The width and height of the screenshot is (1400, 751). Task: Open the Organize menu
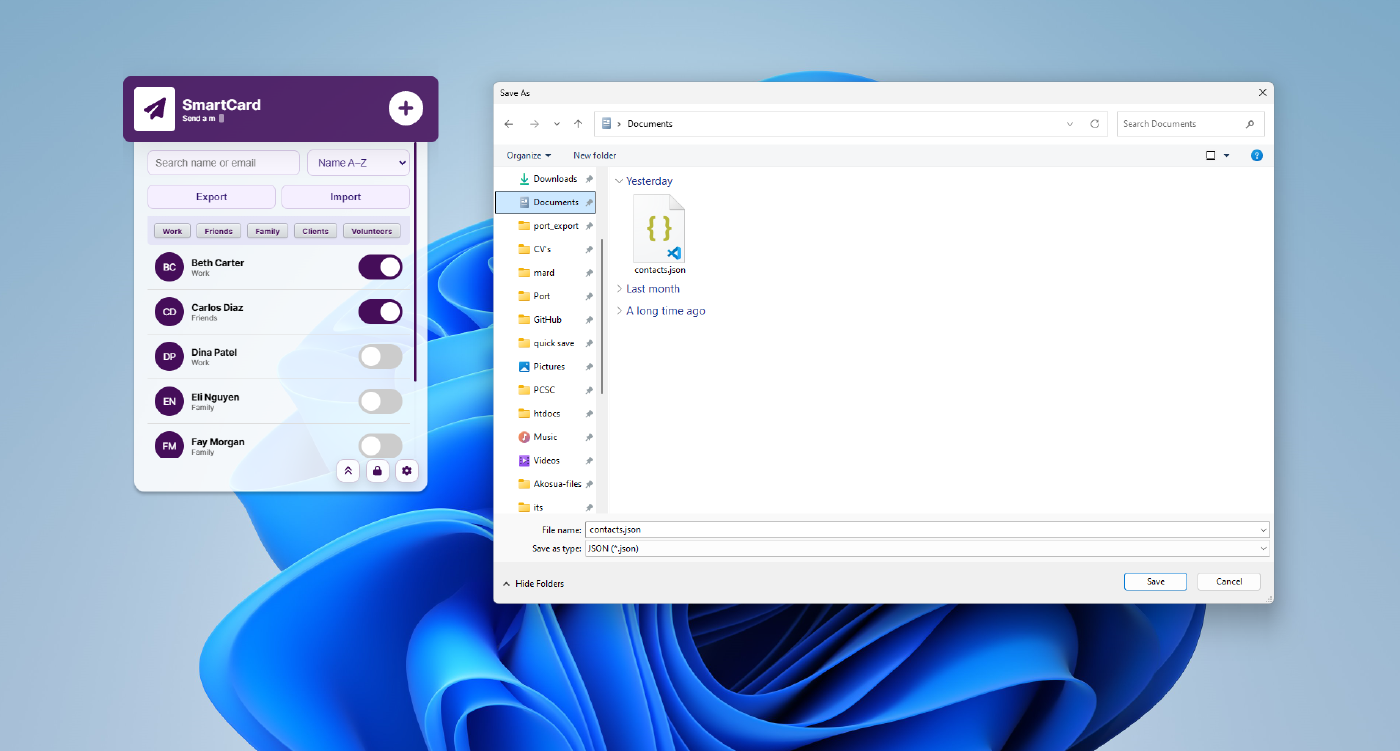point(528,156)
